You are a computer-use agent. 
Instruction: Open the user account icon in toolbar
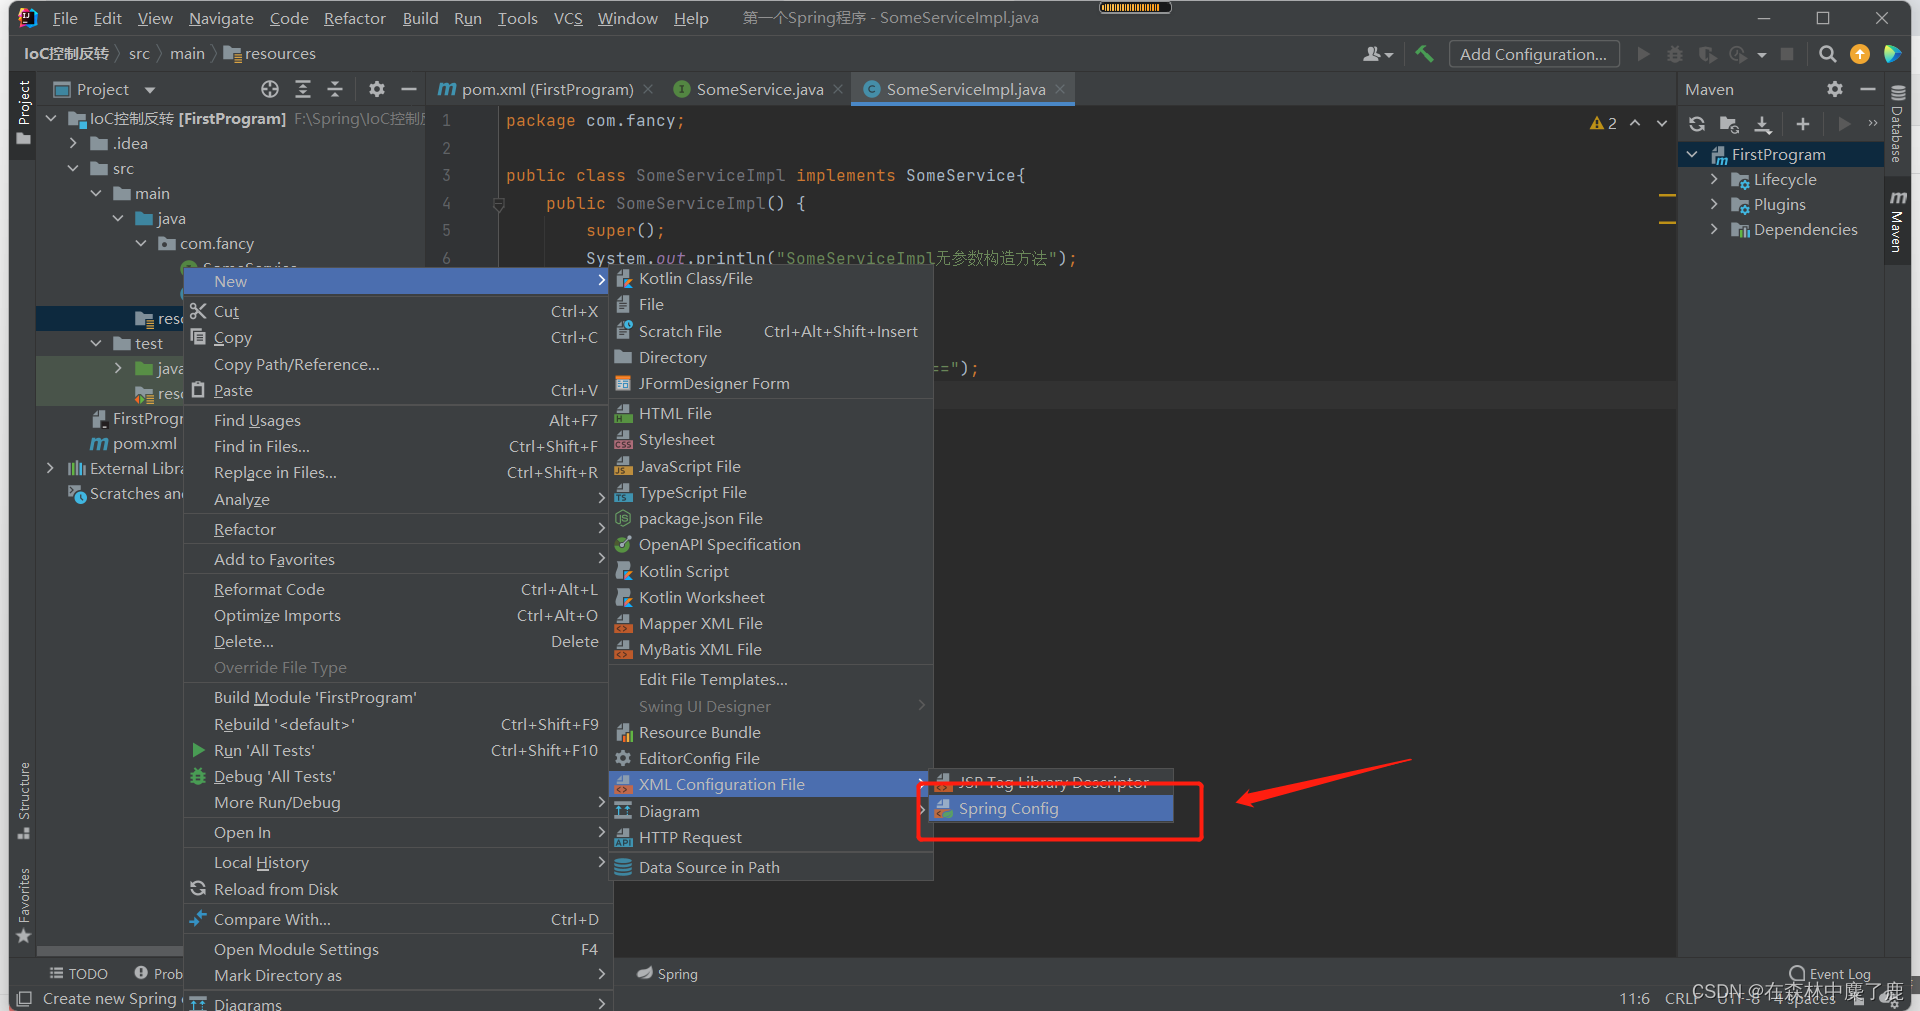tap(1377, 54)
